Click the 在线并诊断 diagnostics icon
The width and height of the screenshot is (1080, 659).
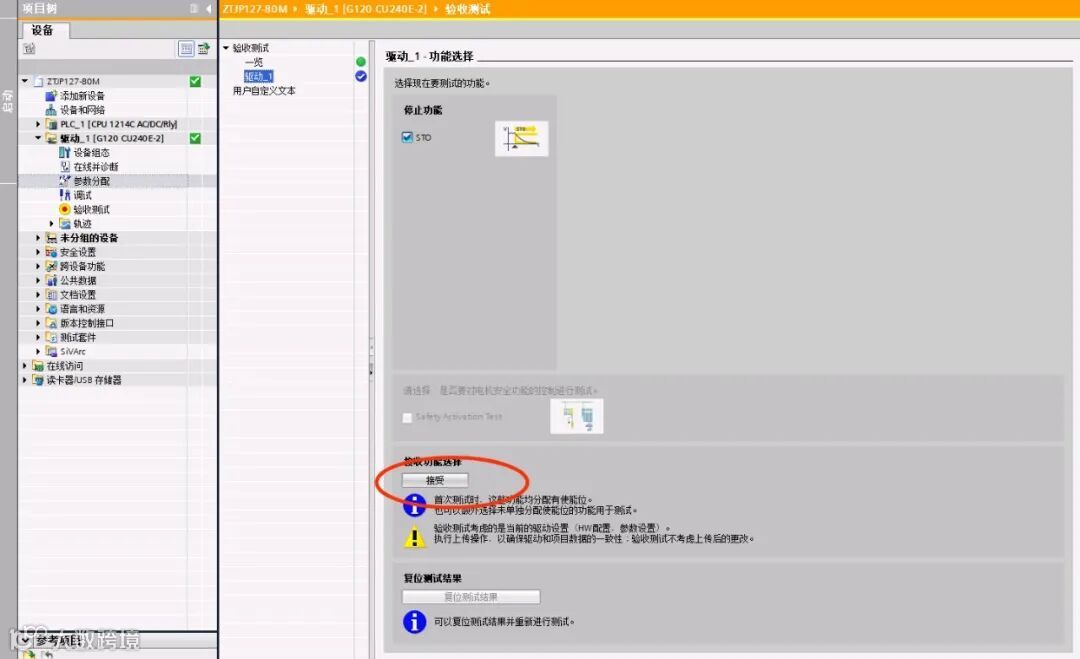coord(65,167)
